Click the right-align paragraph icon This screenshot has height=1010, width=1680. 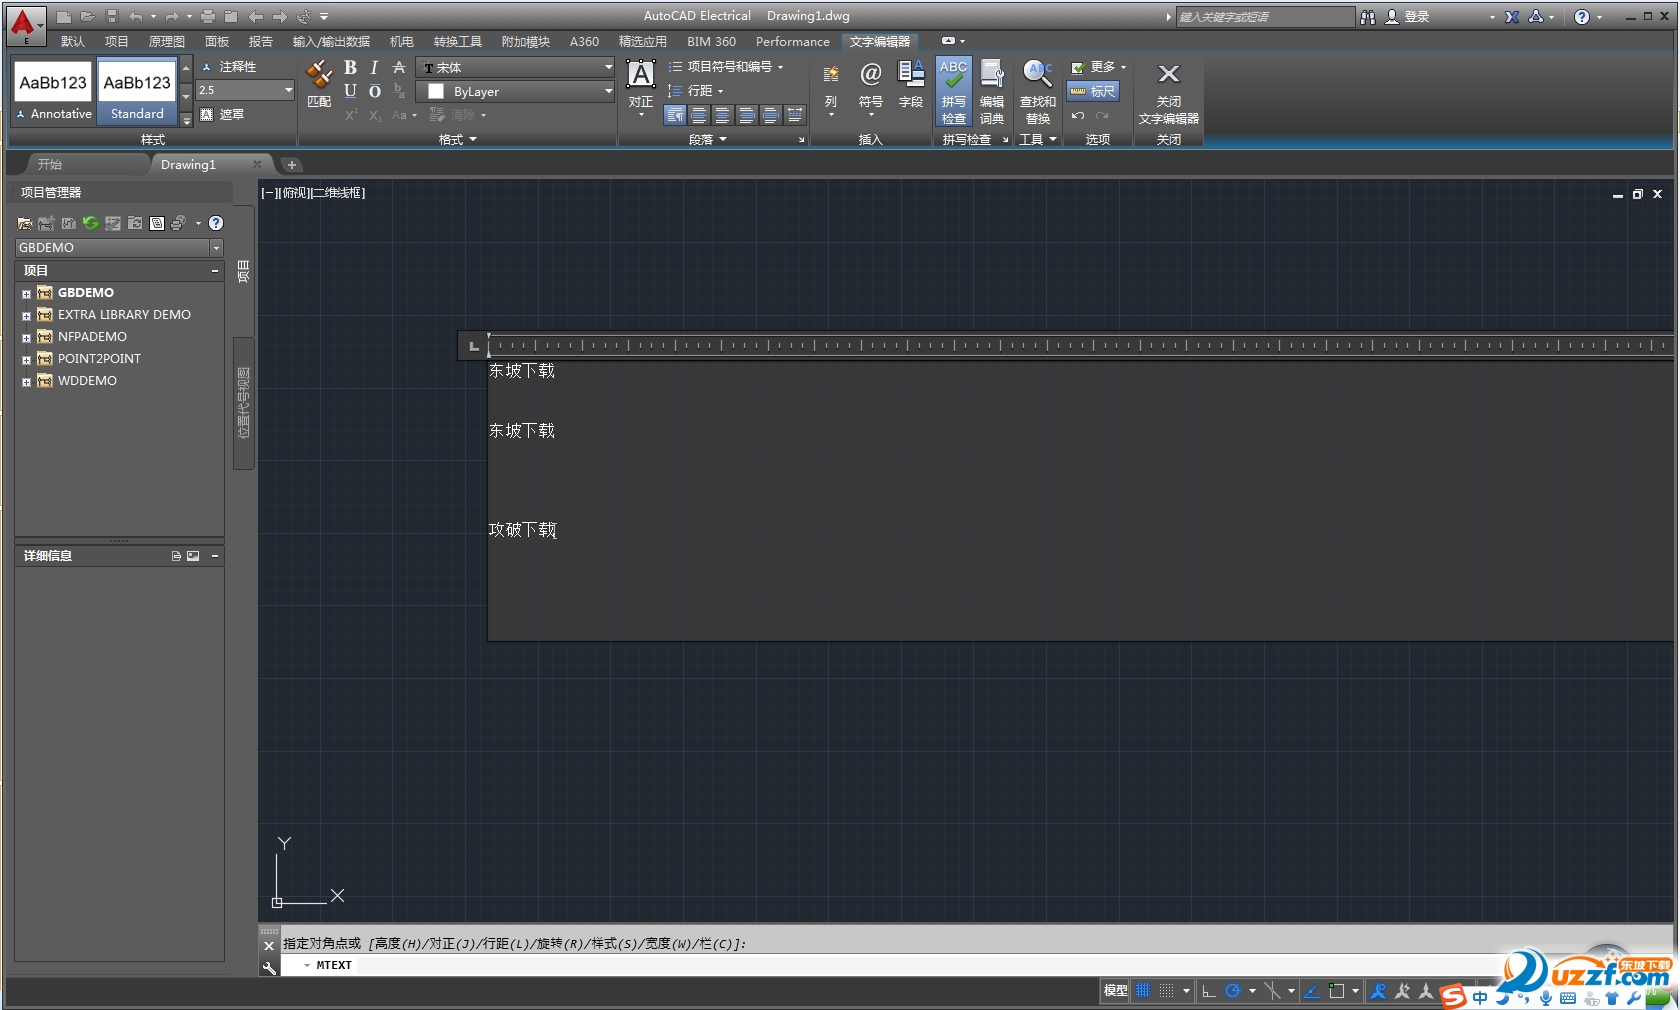pyautogui.click(x=747, y=115)
